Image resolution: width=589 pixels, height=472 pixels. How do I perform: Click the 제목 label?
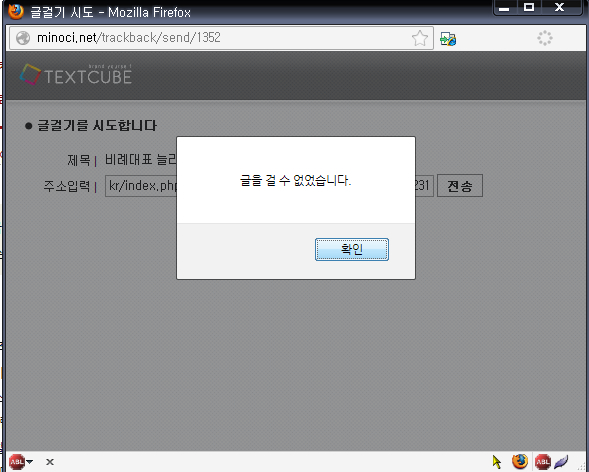tap(79, 161)
